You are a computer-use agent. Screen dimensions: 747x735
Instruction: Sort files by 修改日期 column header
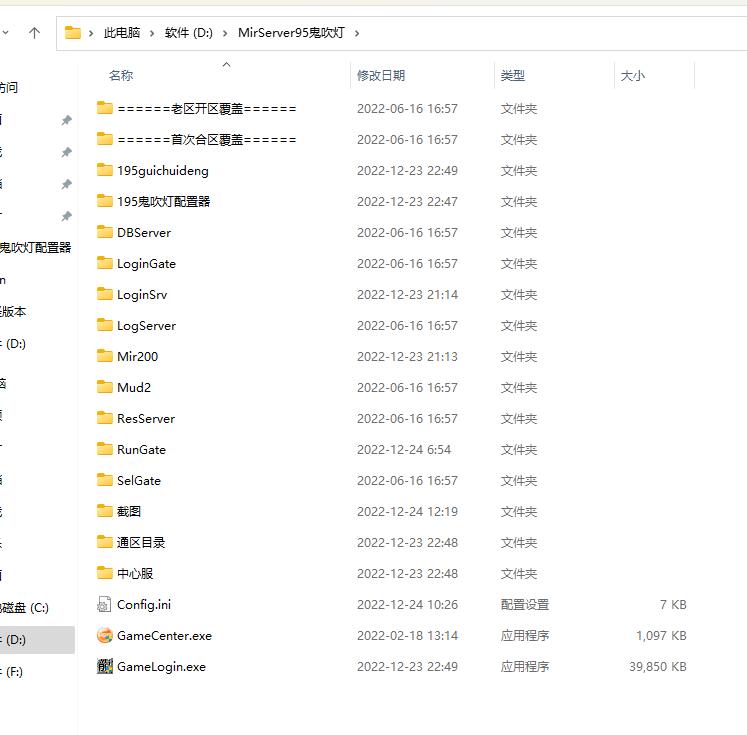[381, 76]
